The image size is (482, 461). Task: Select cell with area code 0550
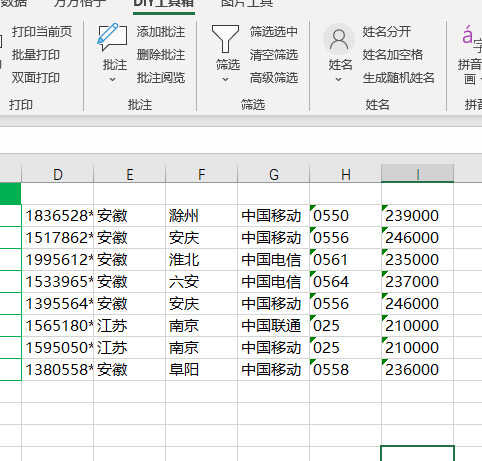[346, 216]
